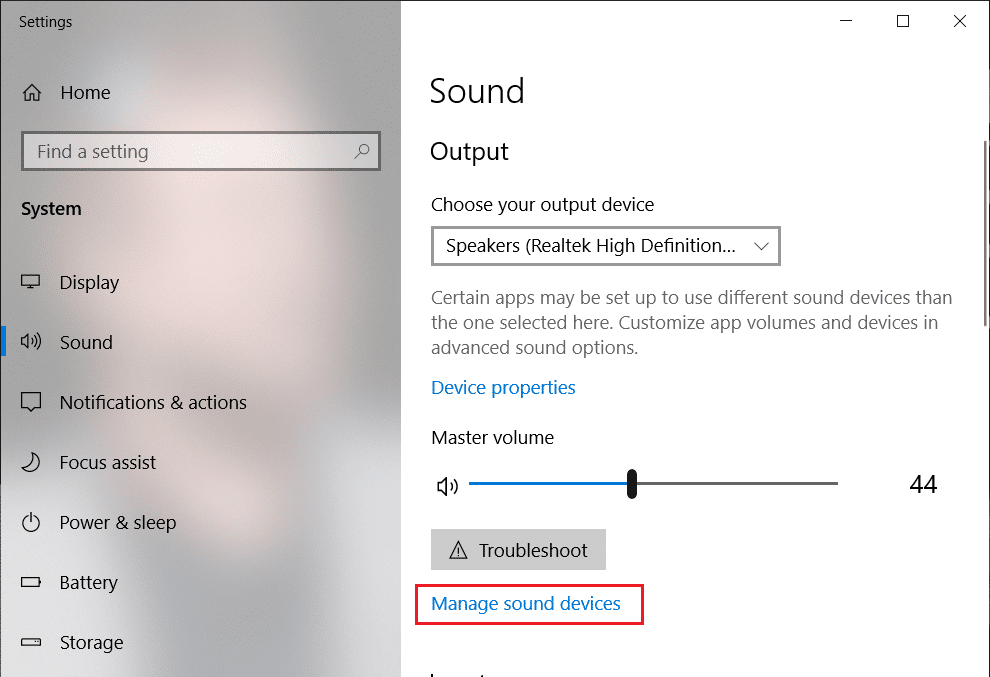Click the Home icon in sidebar

(32, 93)
